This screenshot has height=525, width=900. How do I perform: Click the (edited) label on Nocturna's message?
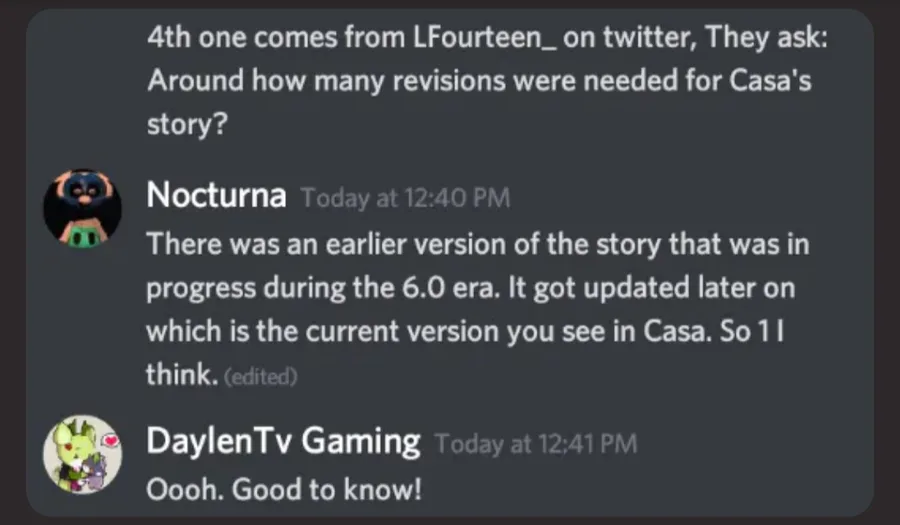[261, 376]
